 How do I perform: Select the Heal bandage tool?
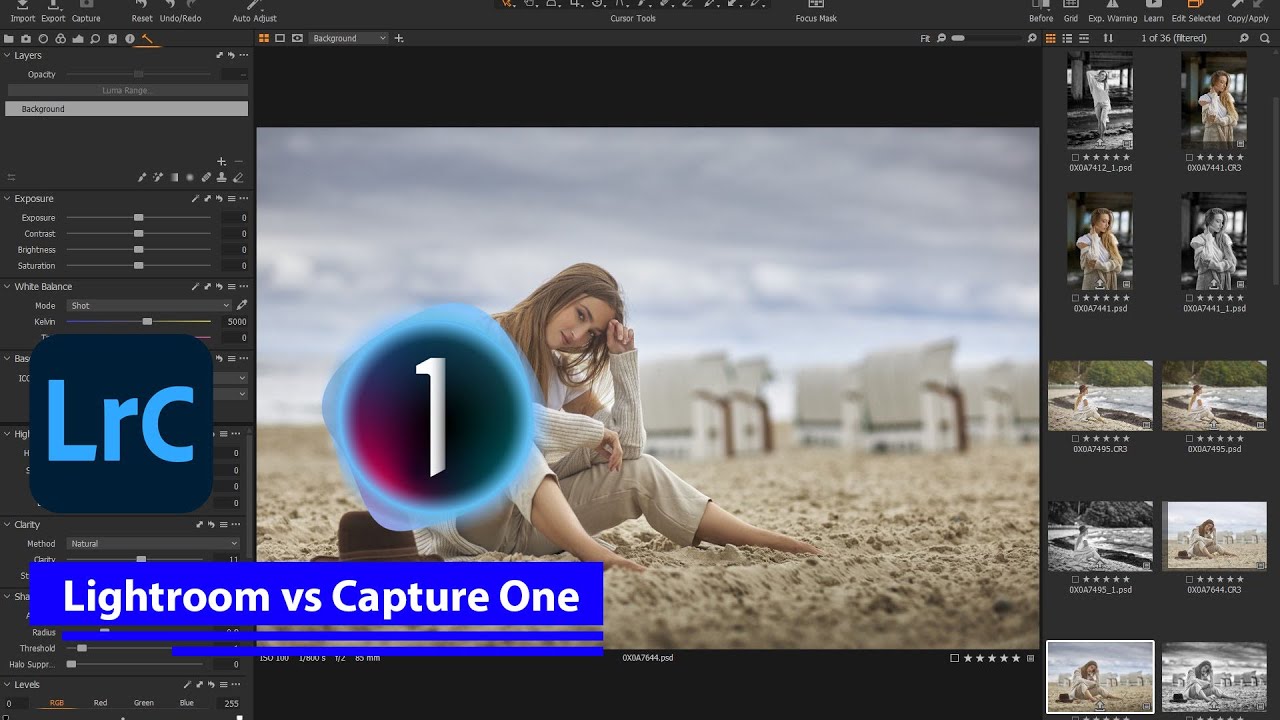click(x=206, y=177)
